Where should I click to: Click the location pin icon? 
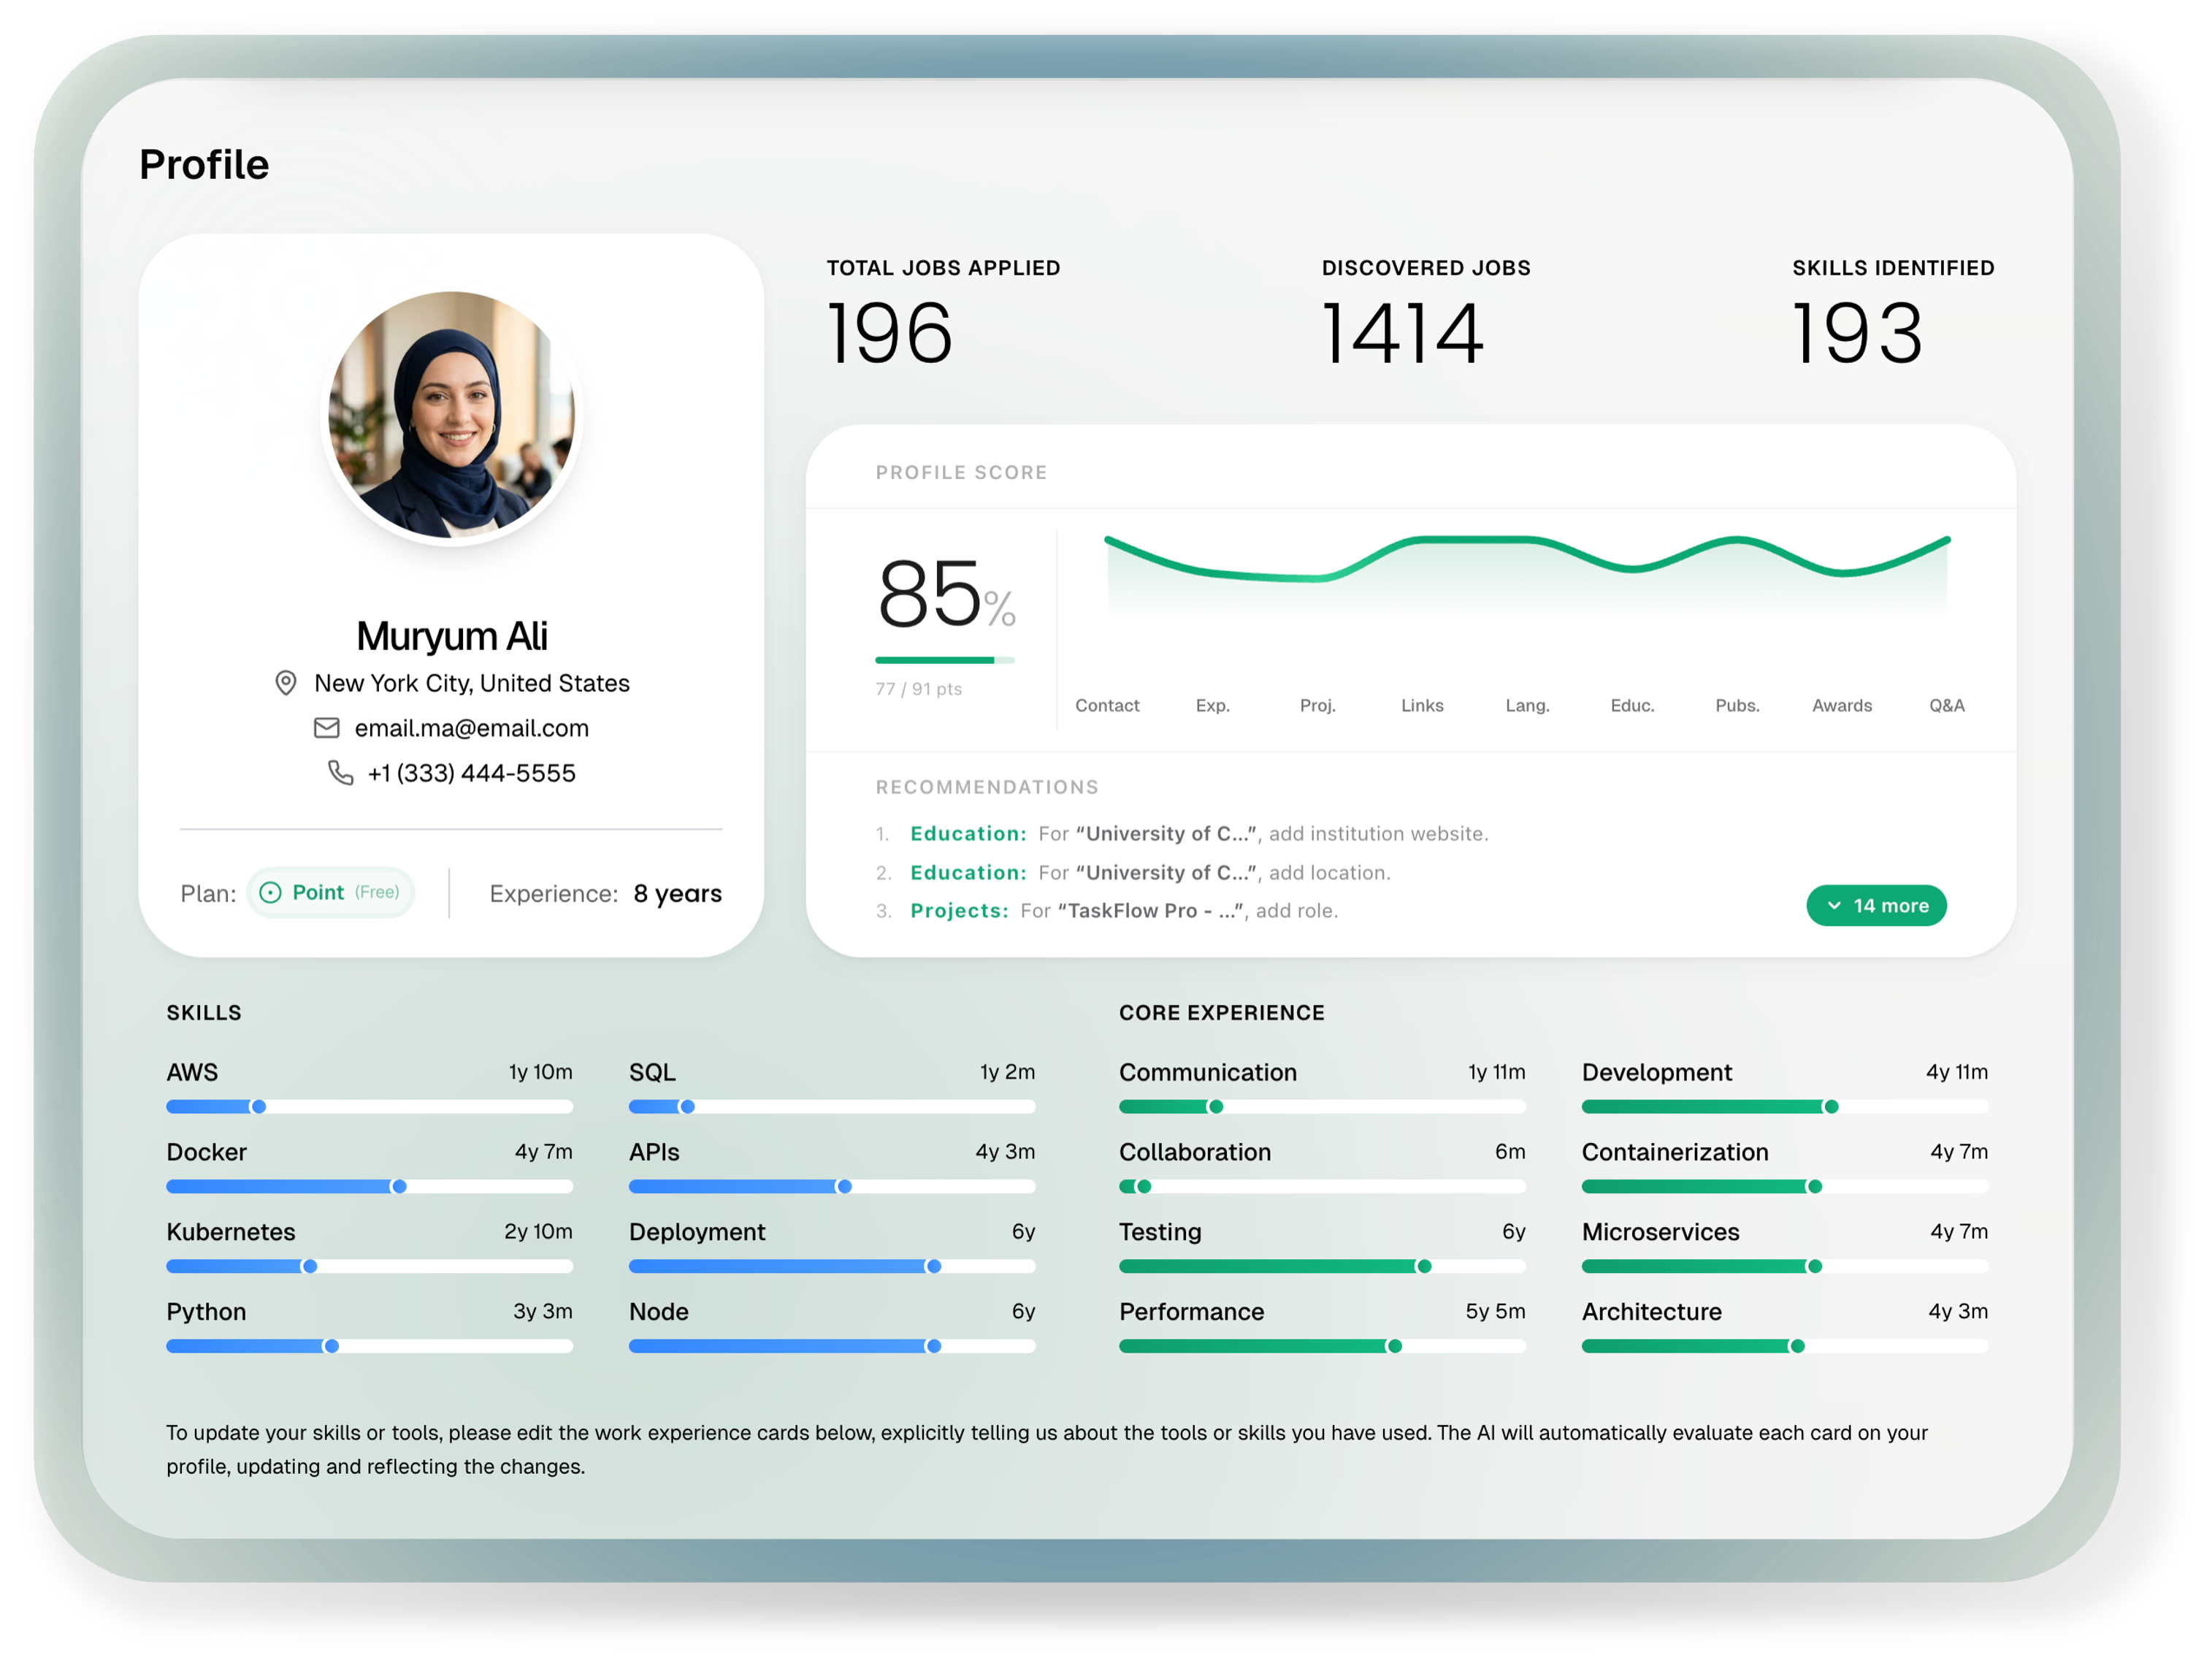pyautogui.click(x=286, y=683)
